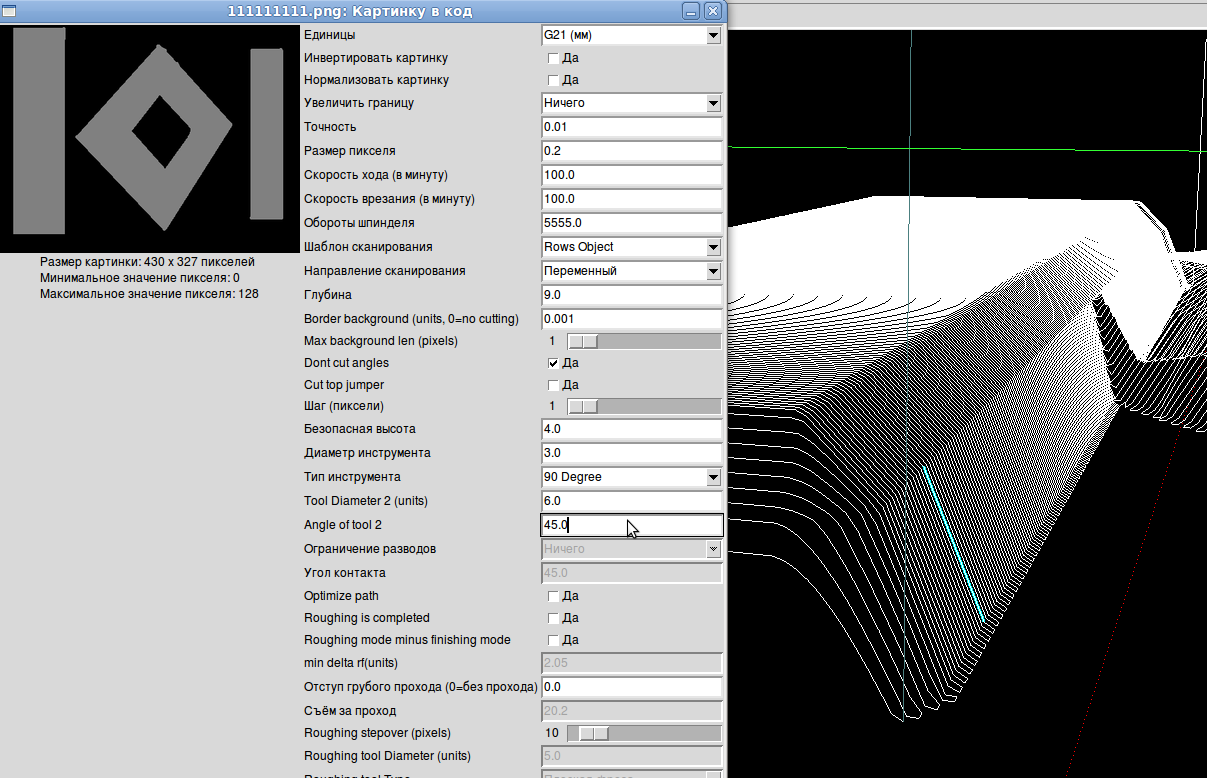Focus the Обороты шпинделя input field
The image size is (1207, 778).
click(631, 223)
